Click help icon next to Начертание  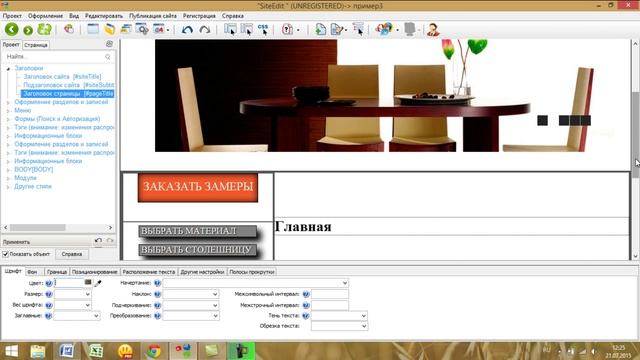[x=157, y=283]
